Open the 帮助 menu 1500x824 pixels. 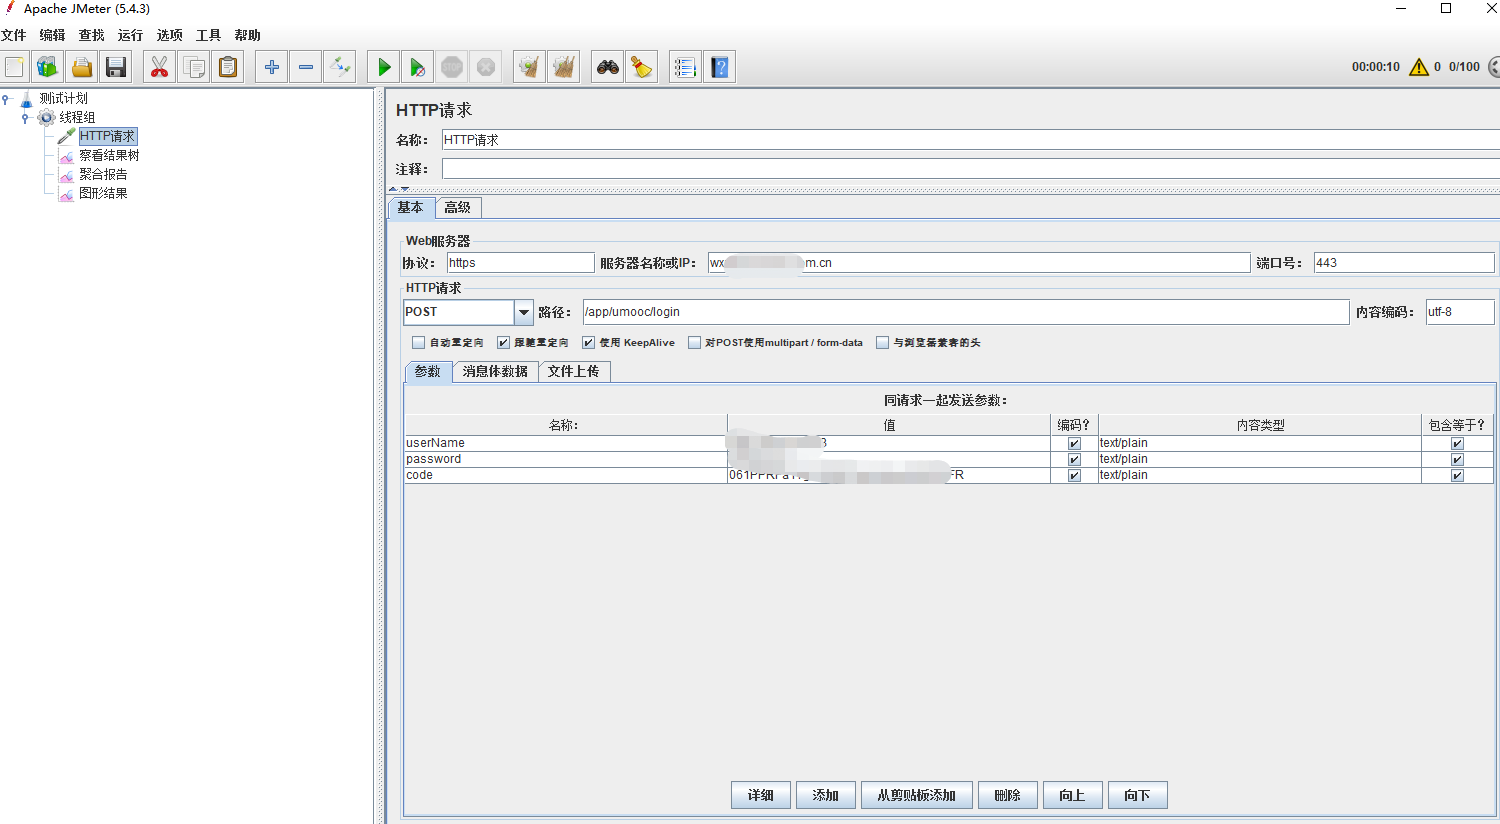[x=247, y=35]
